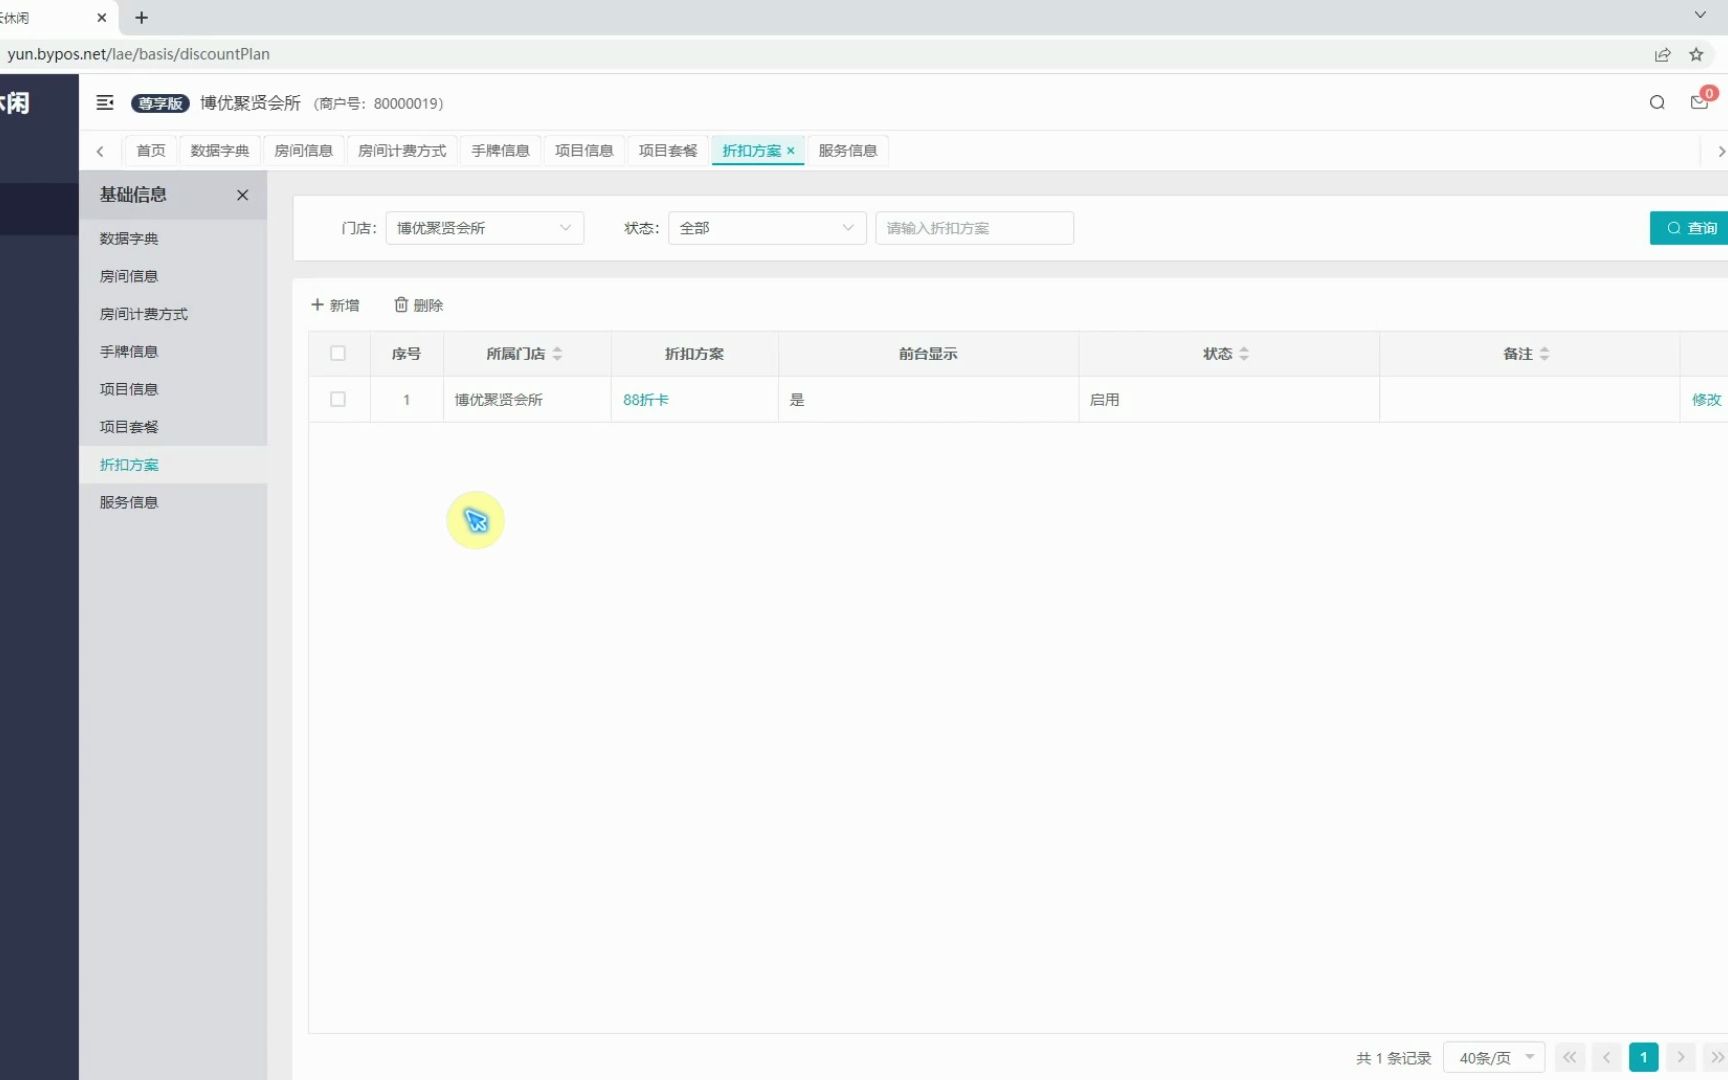Screen dimensions: 1728x1080
Task: Open 房间计费方式 in the sidebar
Action: click(x=173, y=314)
